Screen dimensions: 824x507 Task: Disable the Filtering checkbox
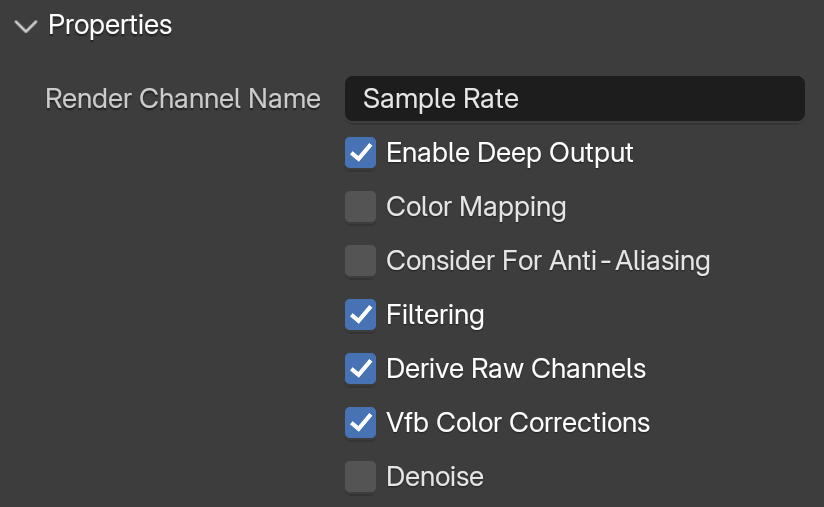(x=360, y=315)
